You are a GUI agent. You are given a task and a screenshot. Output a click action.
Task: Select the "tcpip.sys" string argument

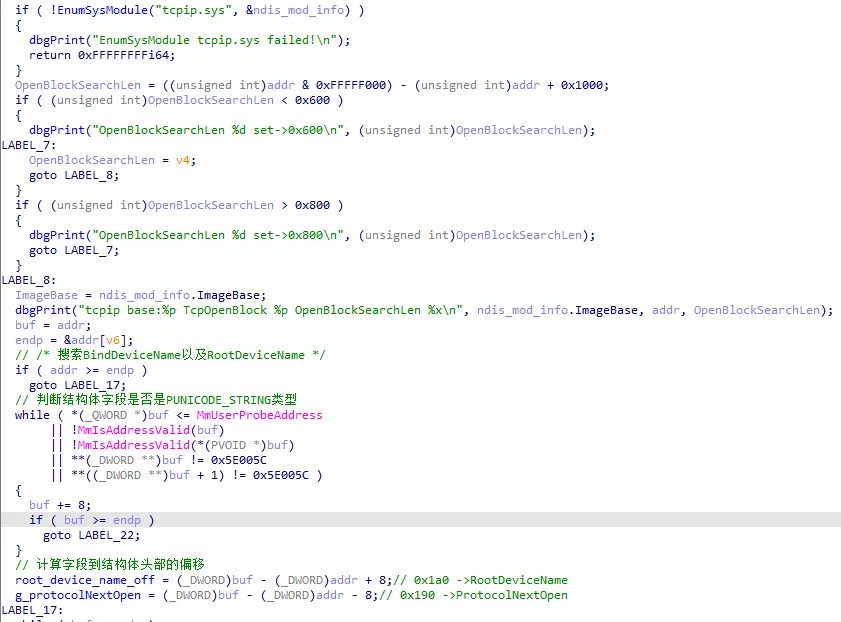(x=194, y=10)
